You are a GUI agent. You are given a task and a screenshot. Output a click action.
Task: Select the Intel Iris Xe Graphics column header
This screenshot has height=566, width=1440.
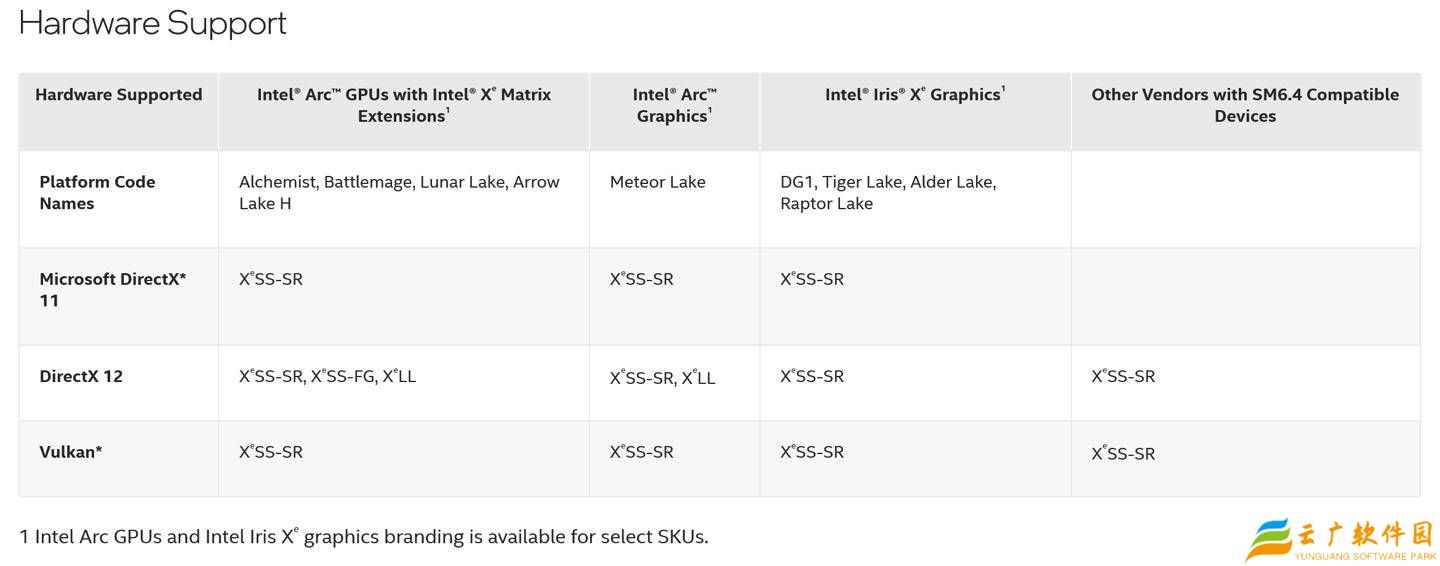(914, 95)
